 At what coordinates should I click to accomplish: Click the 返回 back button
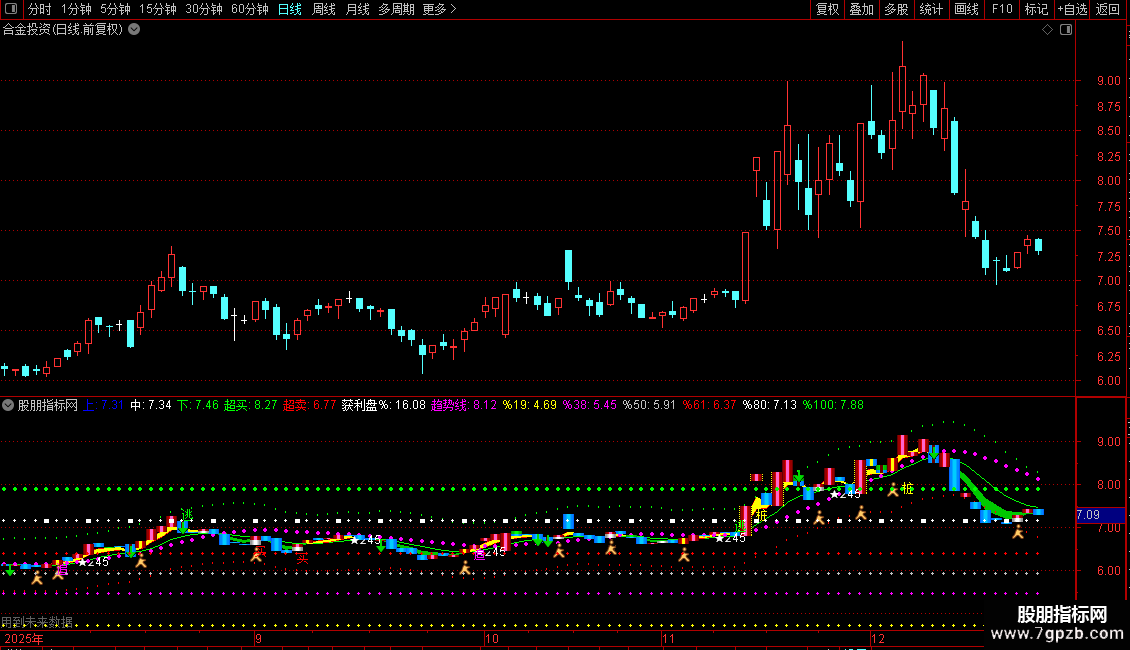(1108, 9)
